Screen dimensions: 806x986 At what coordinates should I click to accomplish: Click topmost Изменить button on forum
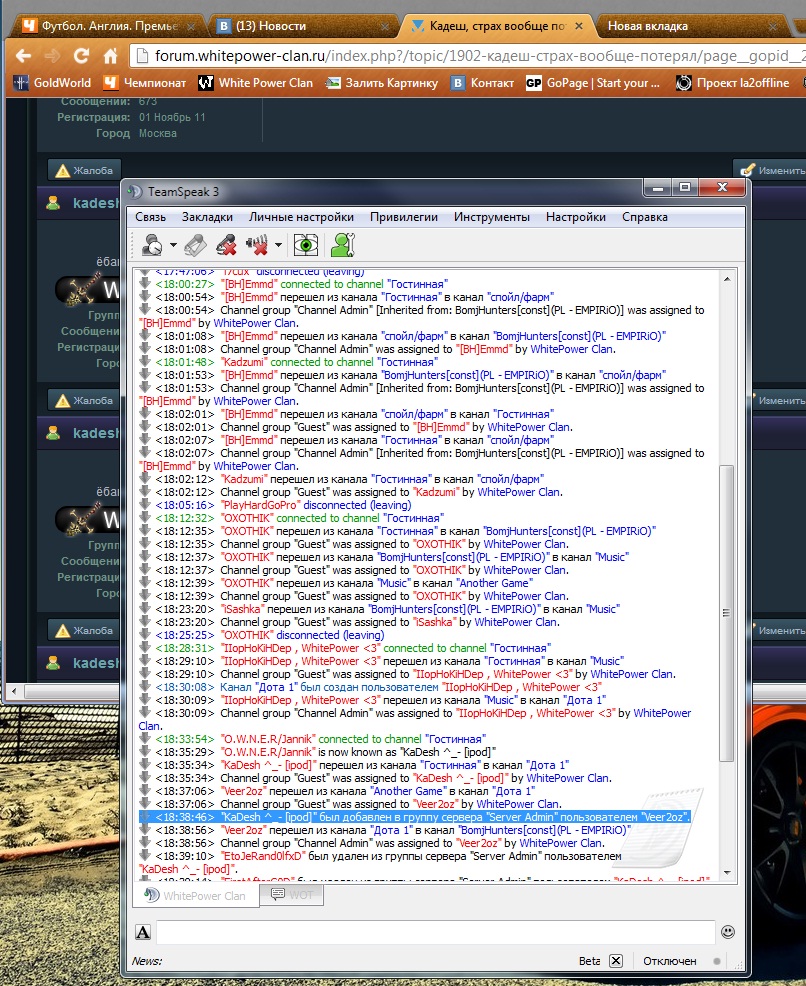772,170
